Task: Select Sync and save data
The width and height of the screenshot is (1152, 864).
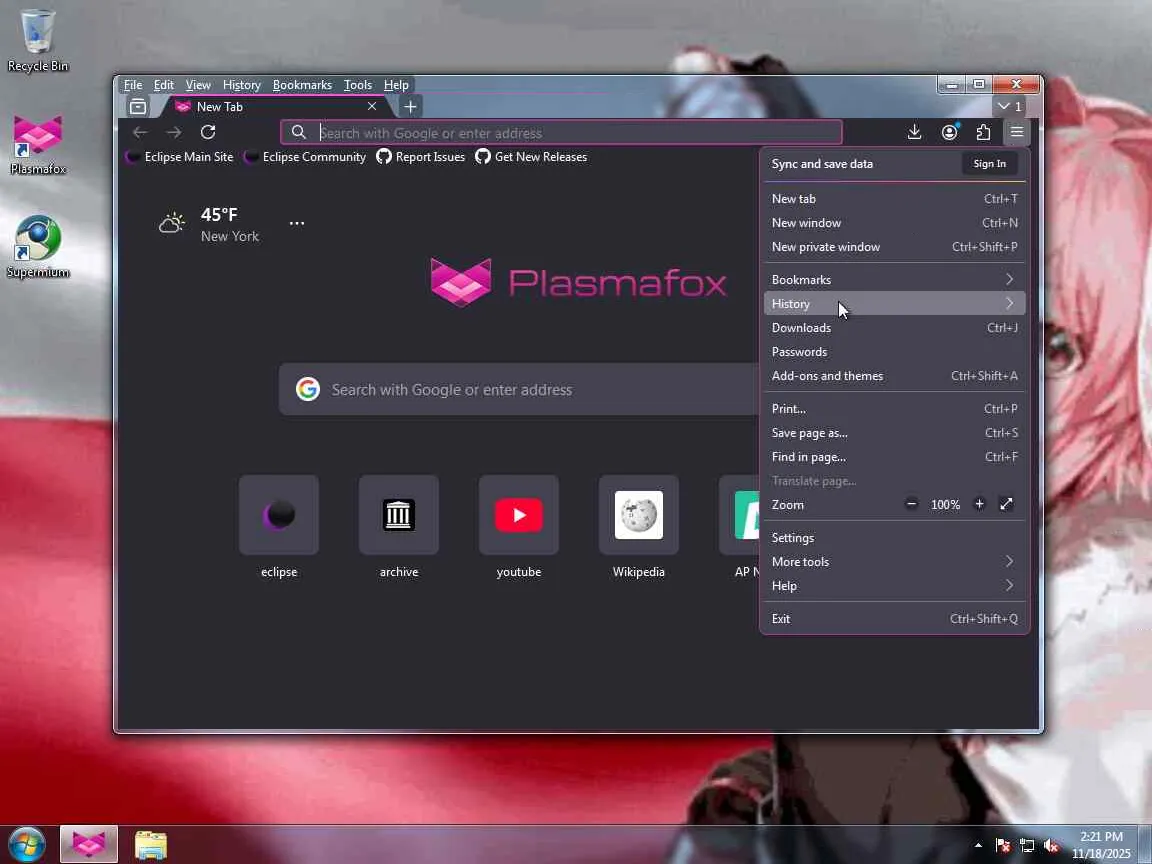Action: [x=822, y=164]
